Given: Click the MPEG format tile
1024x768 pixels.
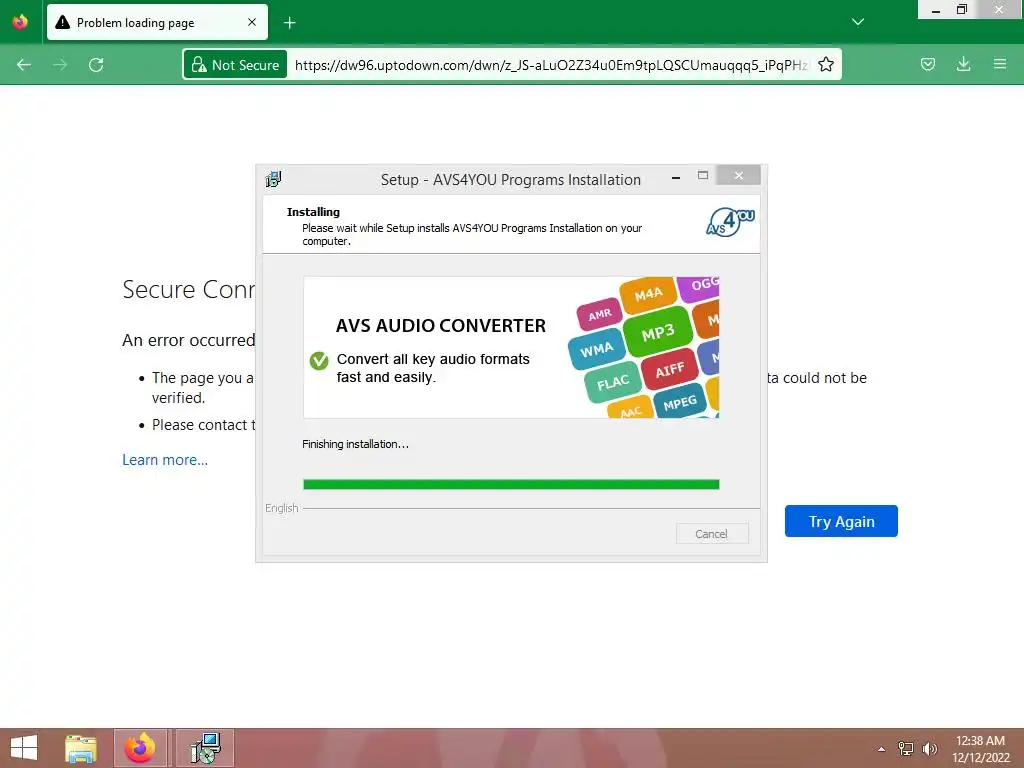Looking at the screenshot, I should pyautogui.click(x=680, y=403).
